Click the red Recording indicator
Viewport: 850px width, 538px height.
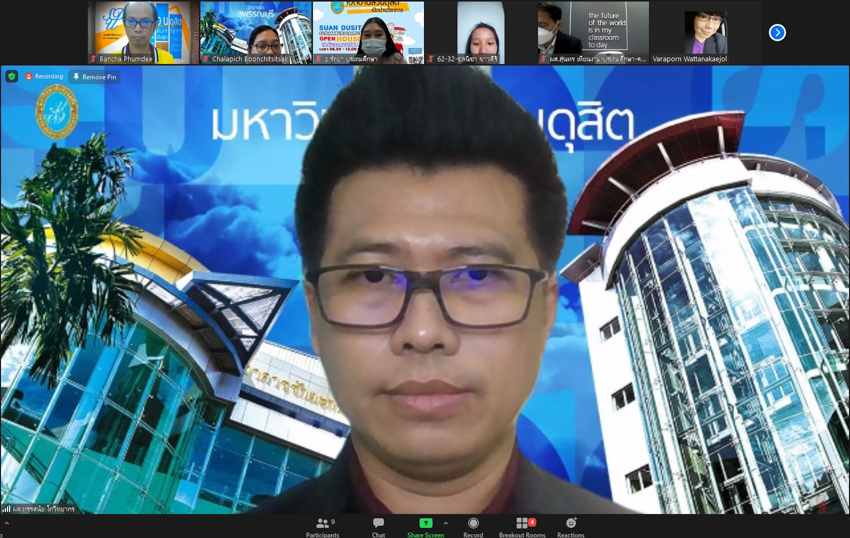[x=44, y=76]
